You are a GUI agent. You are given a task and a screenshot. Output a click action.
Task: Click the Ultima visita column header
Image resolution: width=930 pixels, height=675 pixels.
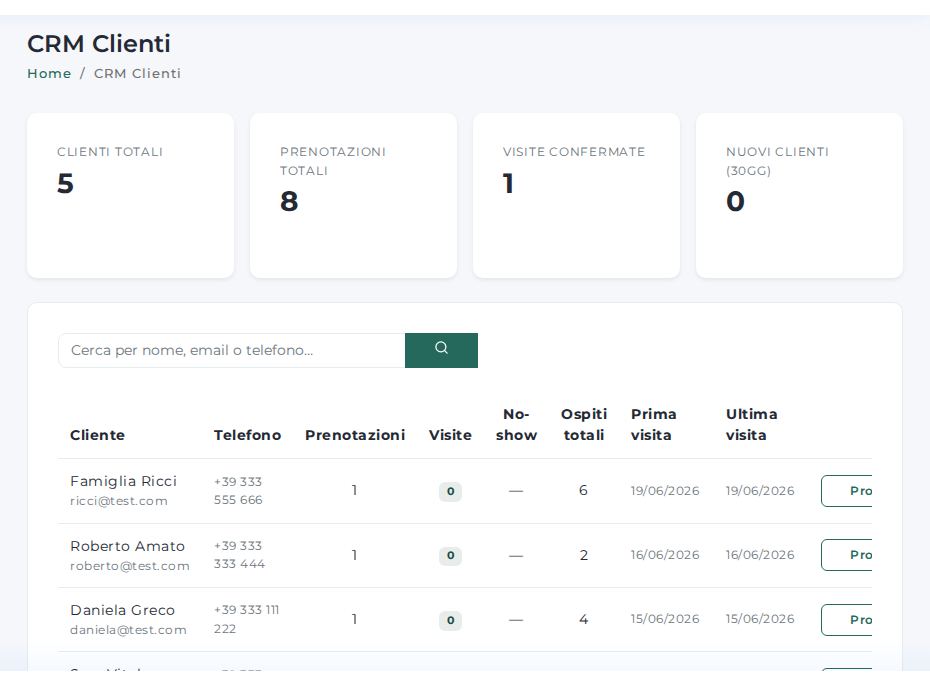751,424
